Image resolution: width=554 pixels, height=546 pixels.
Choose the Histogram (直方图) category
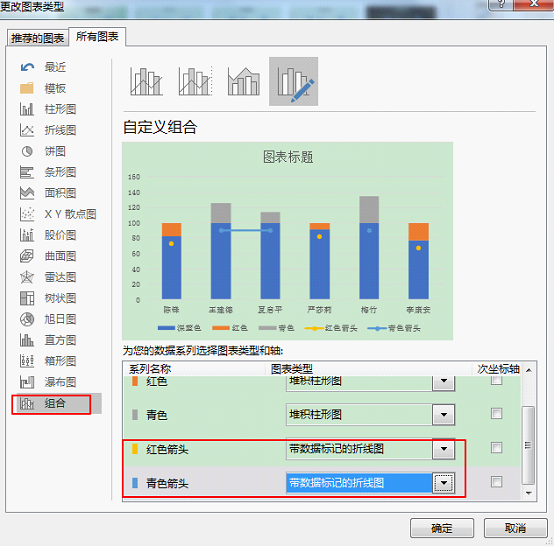48,340
